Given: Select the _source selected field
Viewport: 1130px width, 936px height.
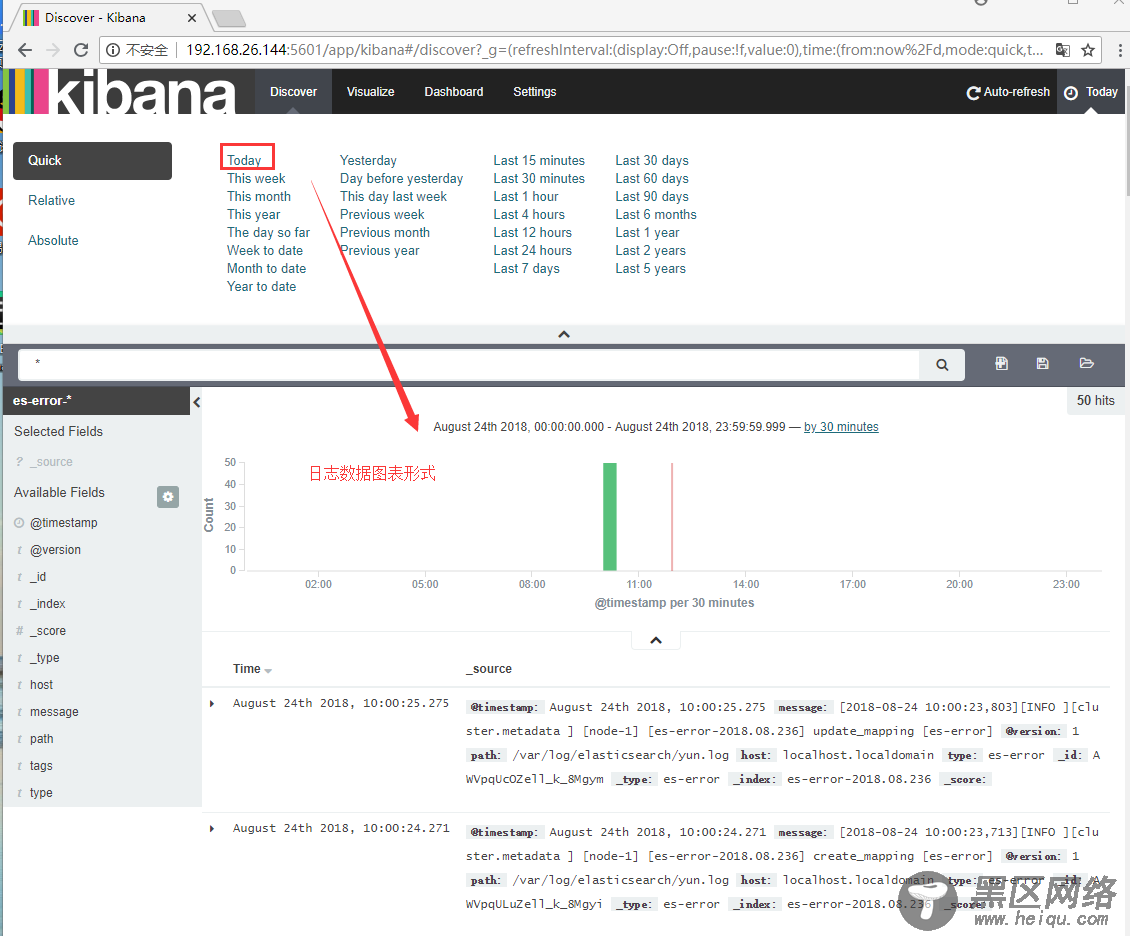Looking at the screenshot, I should point(51,462).
